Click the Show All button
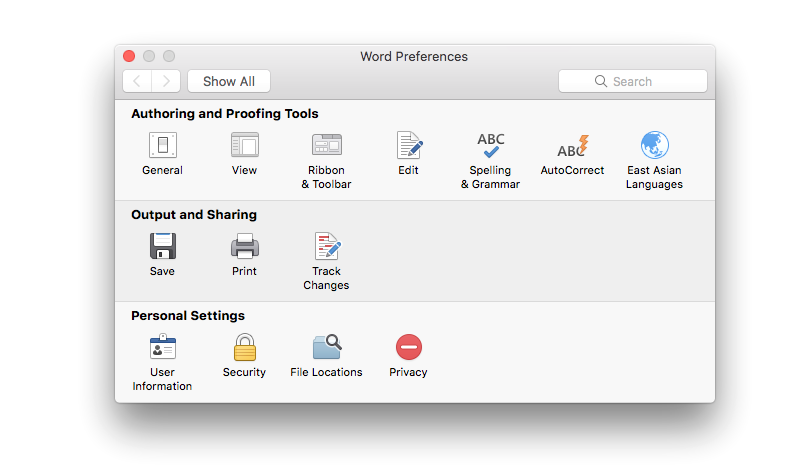This screenshot has width=803, height=467. pyautogui.click(x=228, y=81)
